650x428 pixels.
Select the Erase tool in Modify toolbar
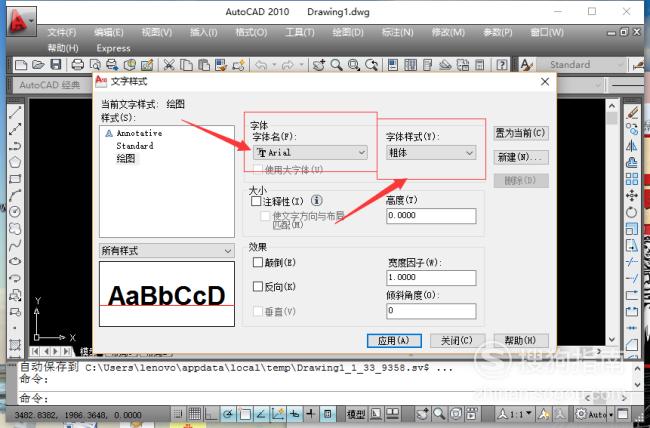point(632,112)
